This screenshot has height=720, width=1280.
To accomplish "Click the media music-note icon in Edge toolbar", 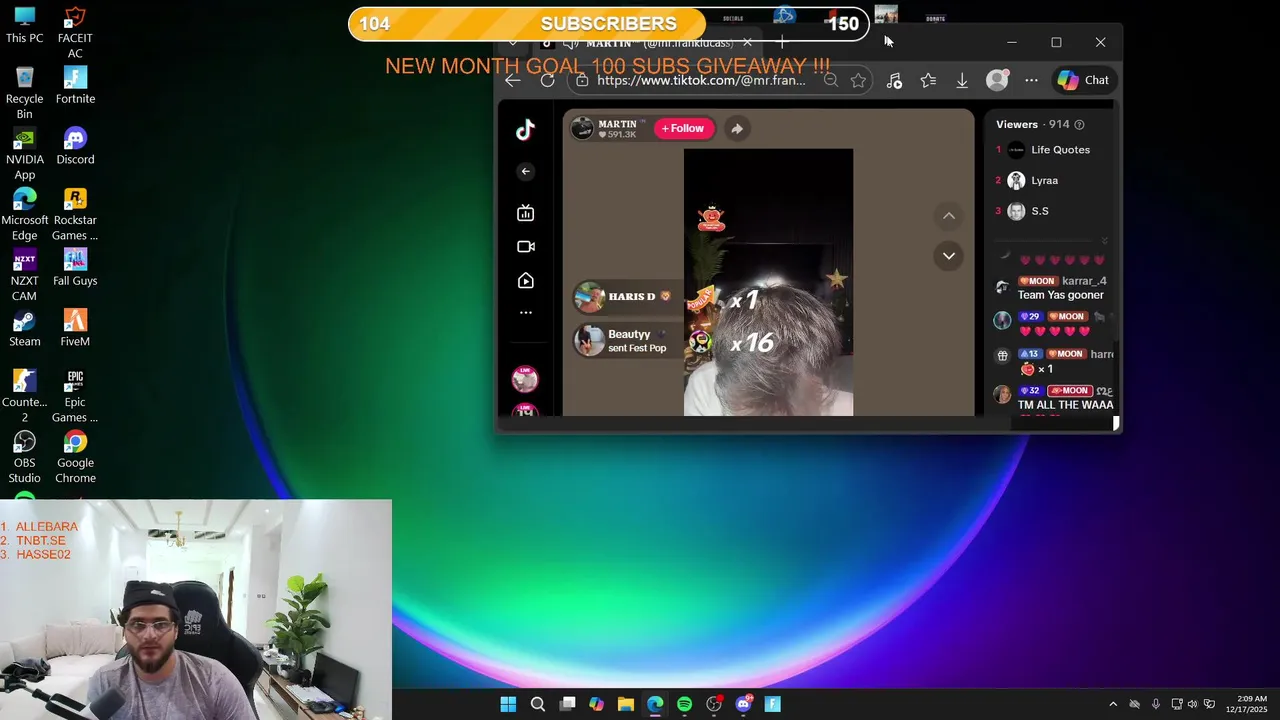I will point(894,80).
